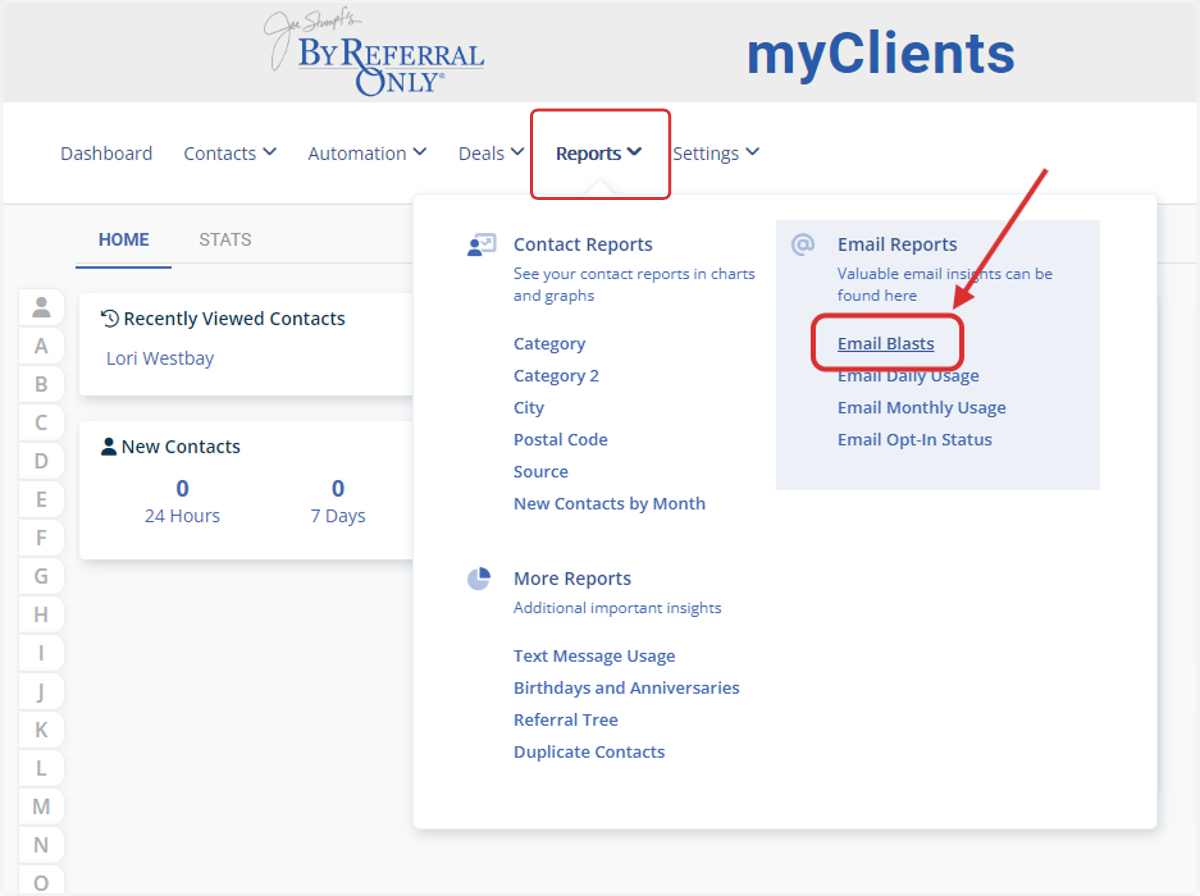Viewport: 1200px width, 896px height.
Task: Open the Category report
Action: 549,344
